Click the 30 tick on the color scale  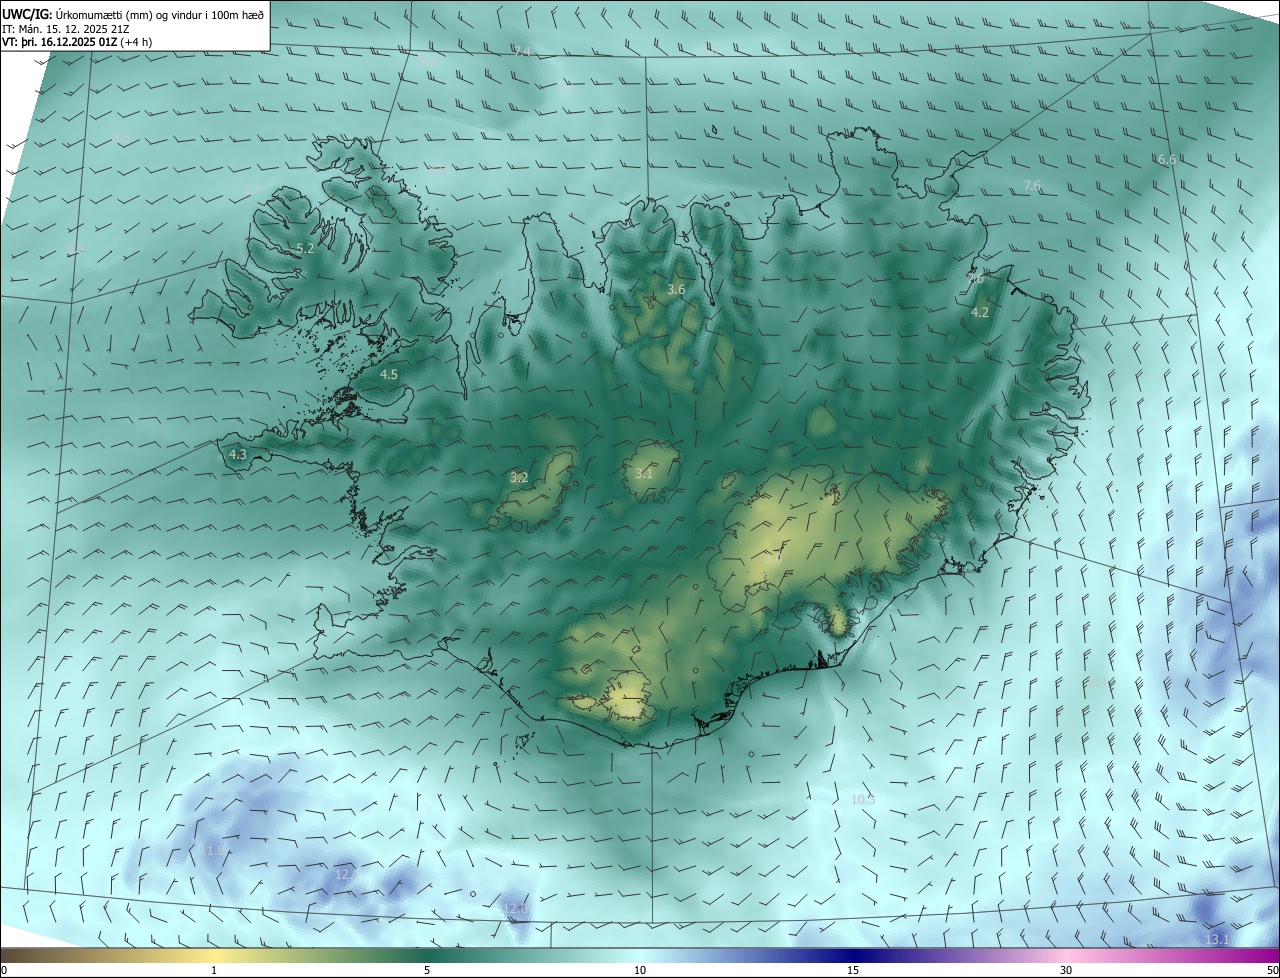(1066, 970)
